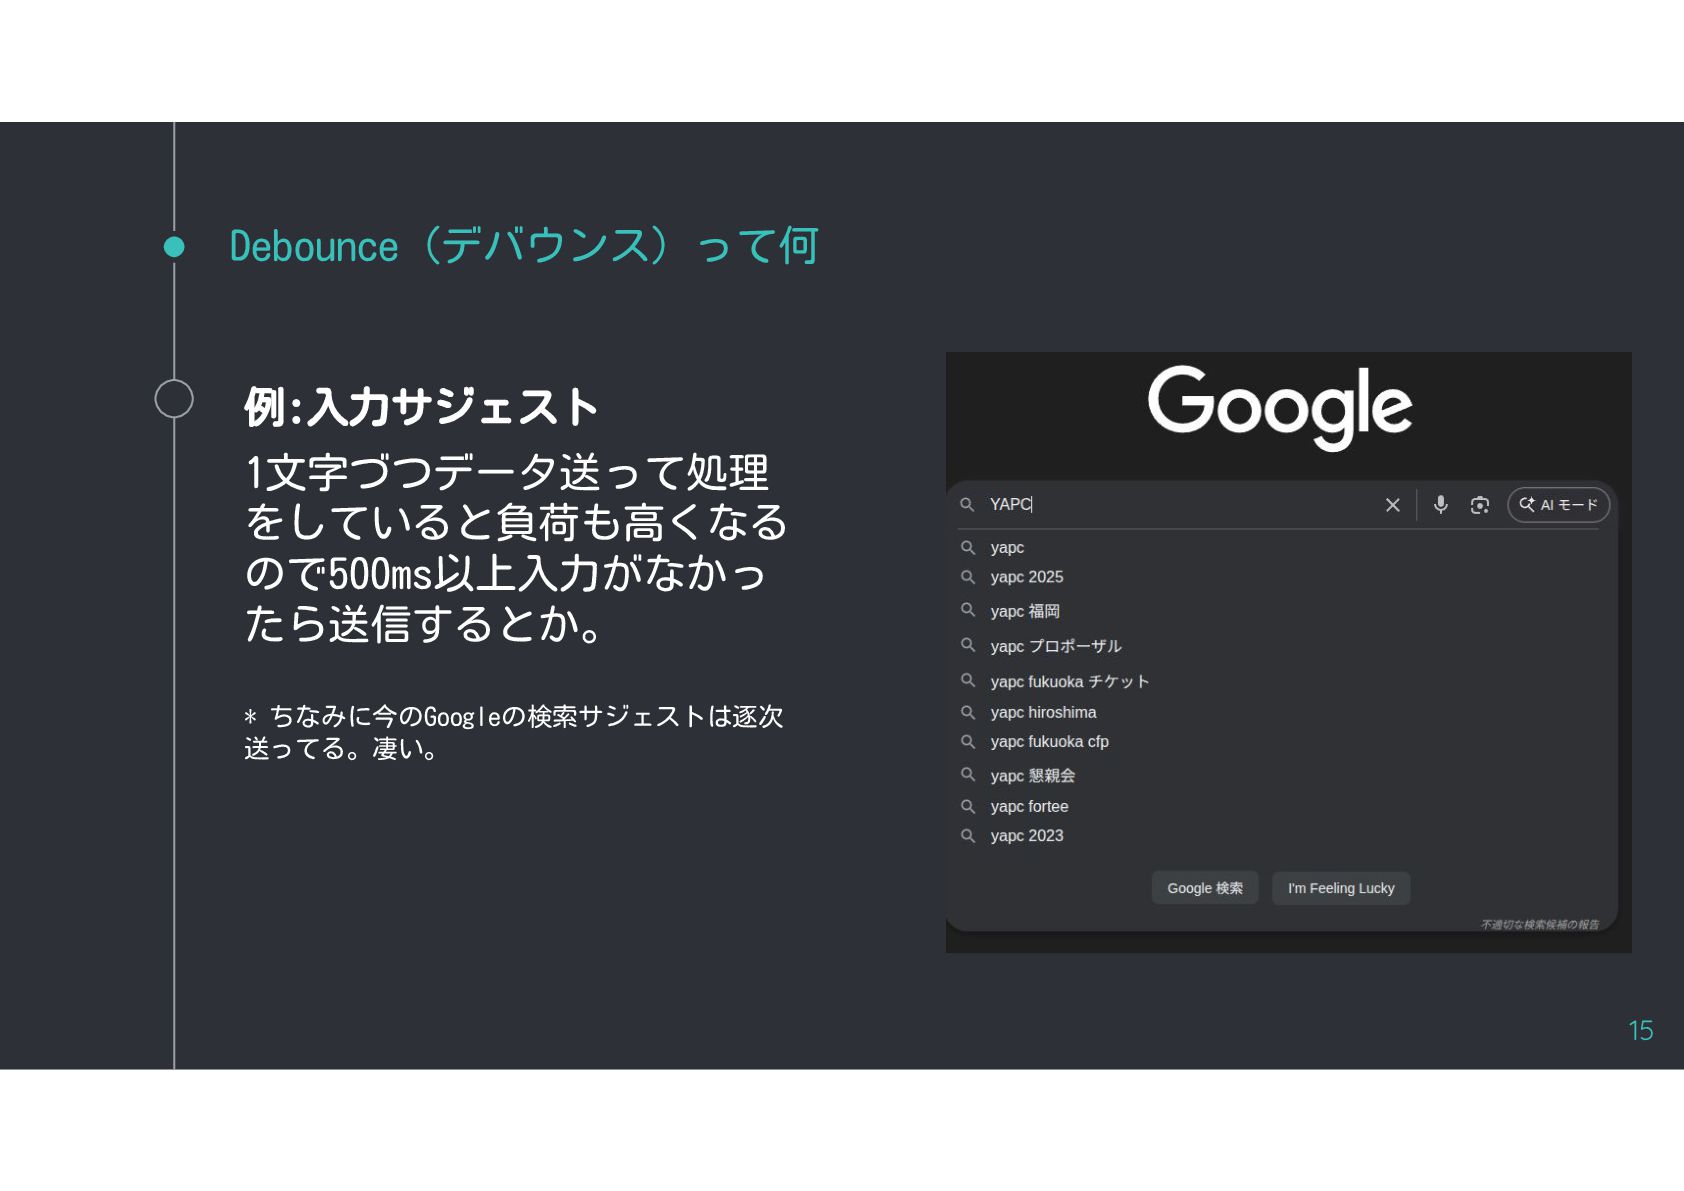
Task: Click the magnifier icon beside "yapc 懇親会"
Action: tap(968, 774)
